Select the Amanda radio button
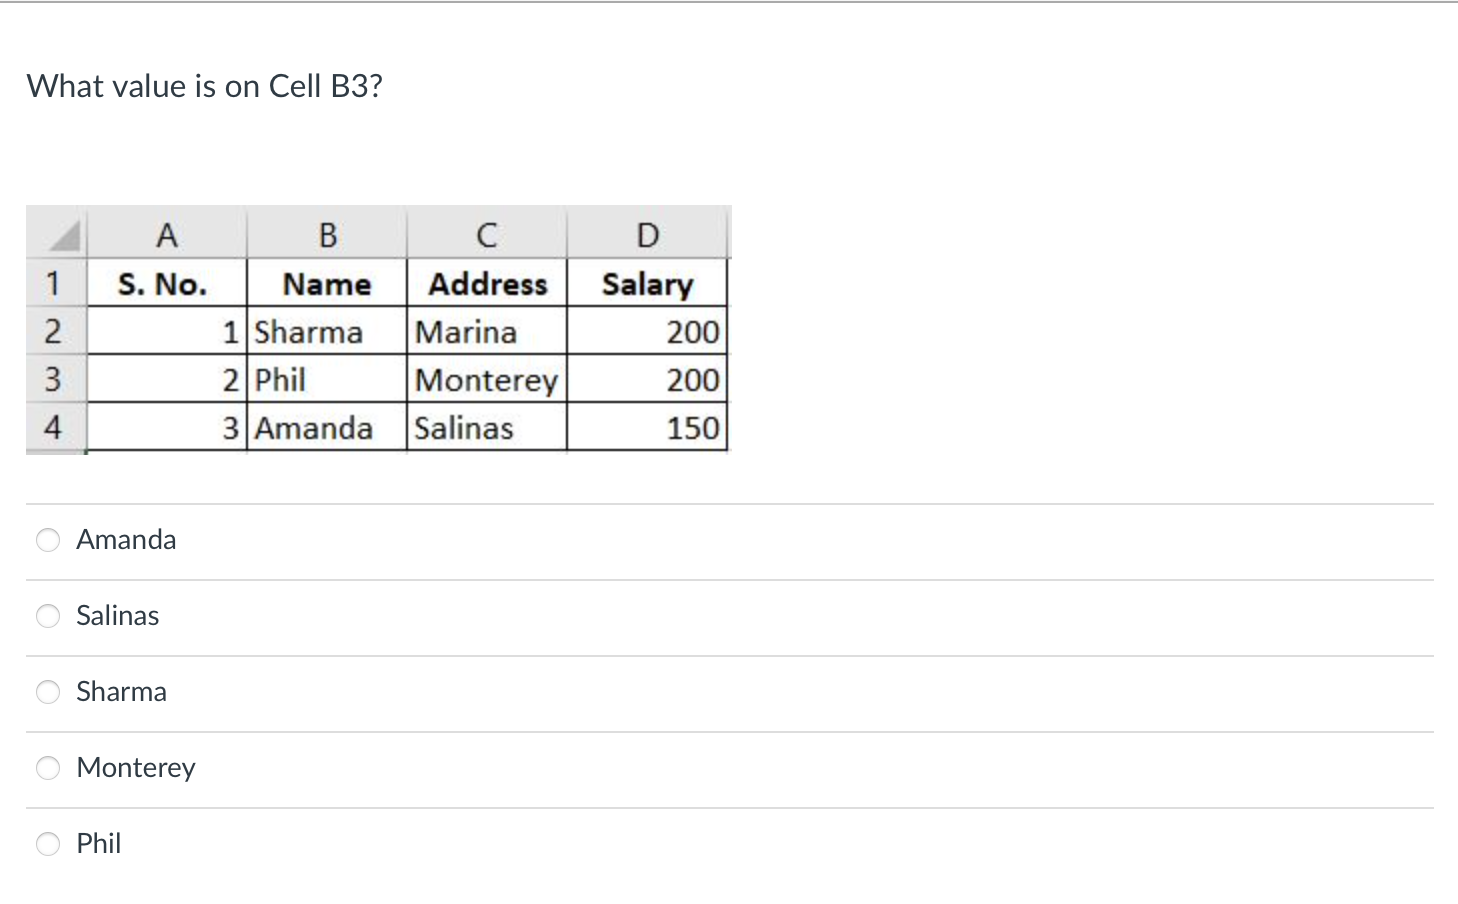1458x904 pixels. point(47,540)
